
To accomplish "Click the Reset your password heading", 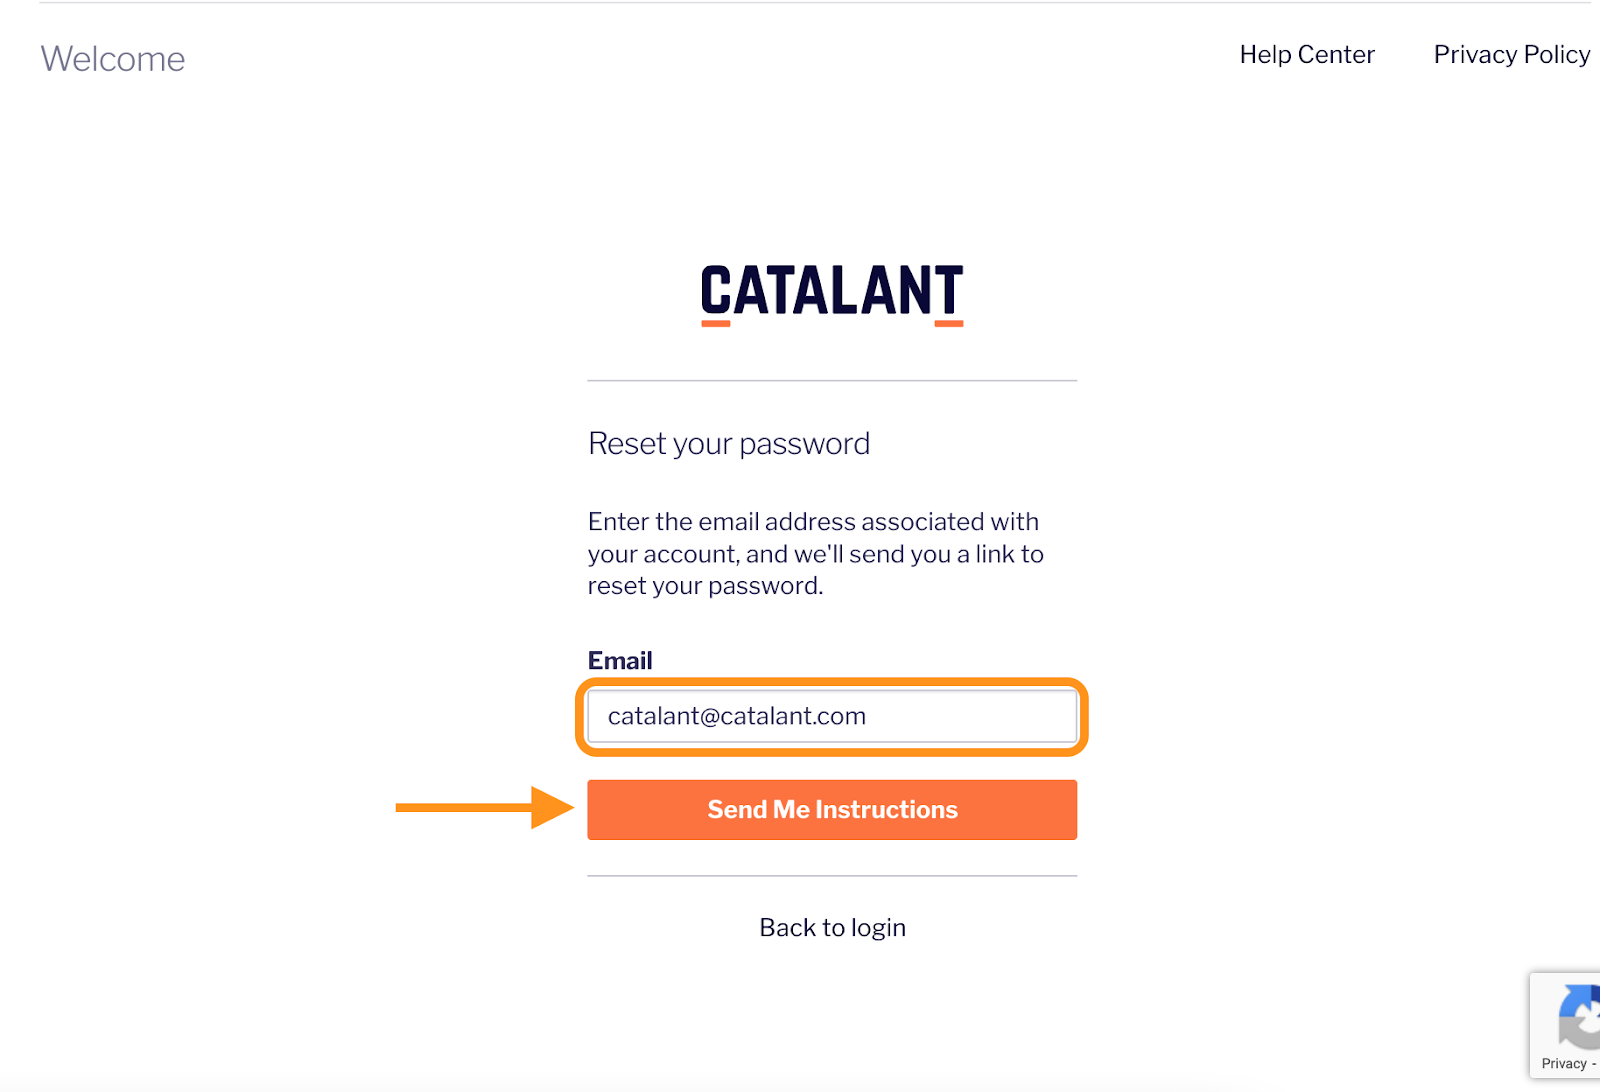I will (x=728, y=443).
